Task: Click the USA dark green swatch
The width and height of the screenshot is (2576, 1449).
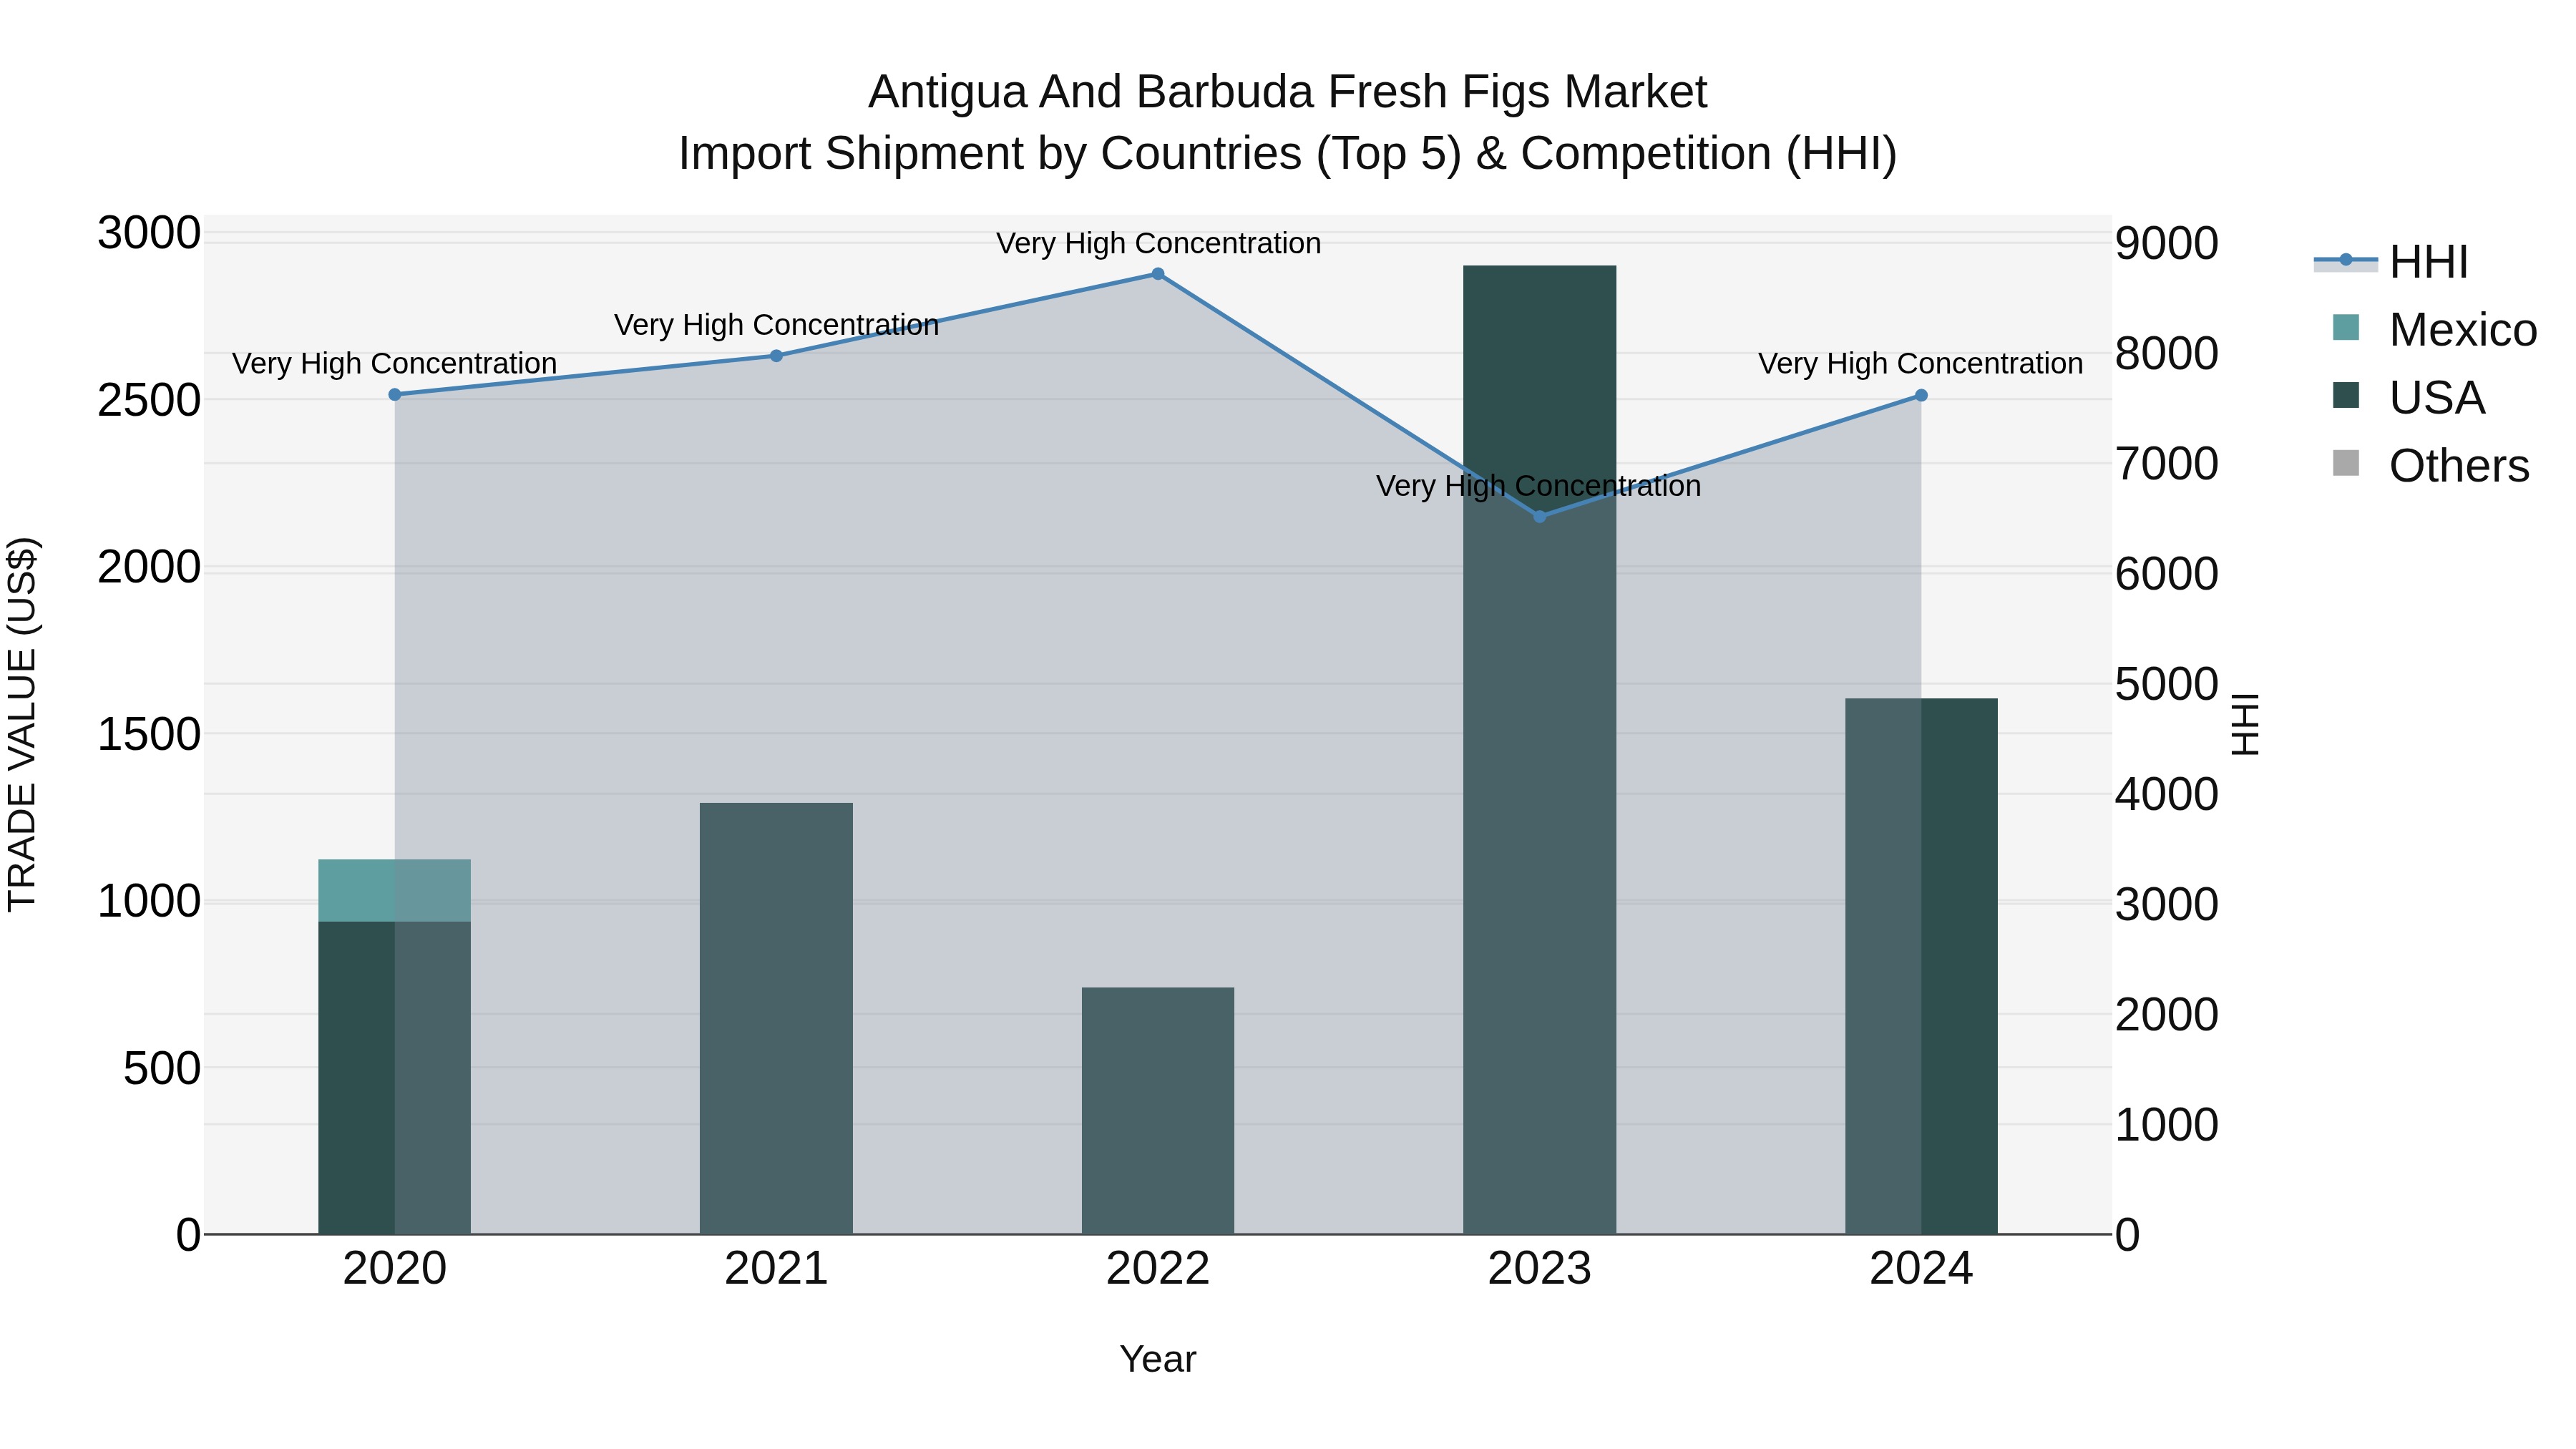Action: point(2345,395)
